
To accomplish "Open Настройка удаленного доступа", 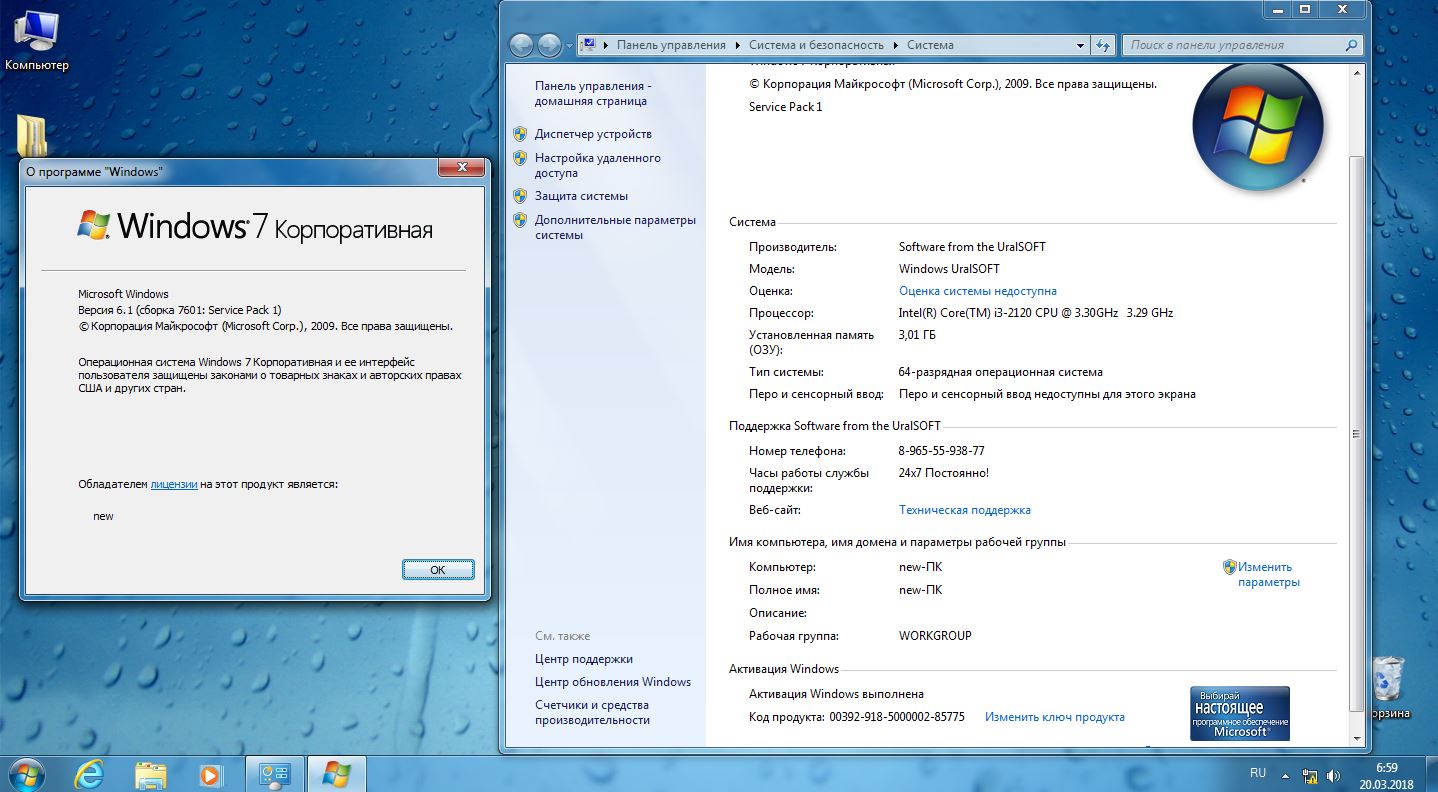I will click(x=597, y=165).
